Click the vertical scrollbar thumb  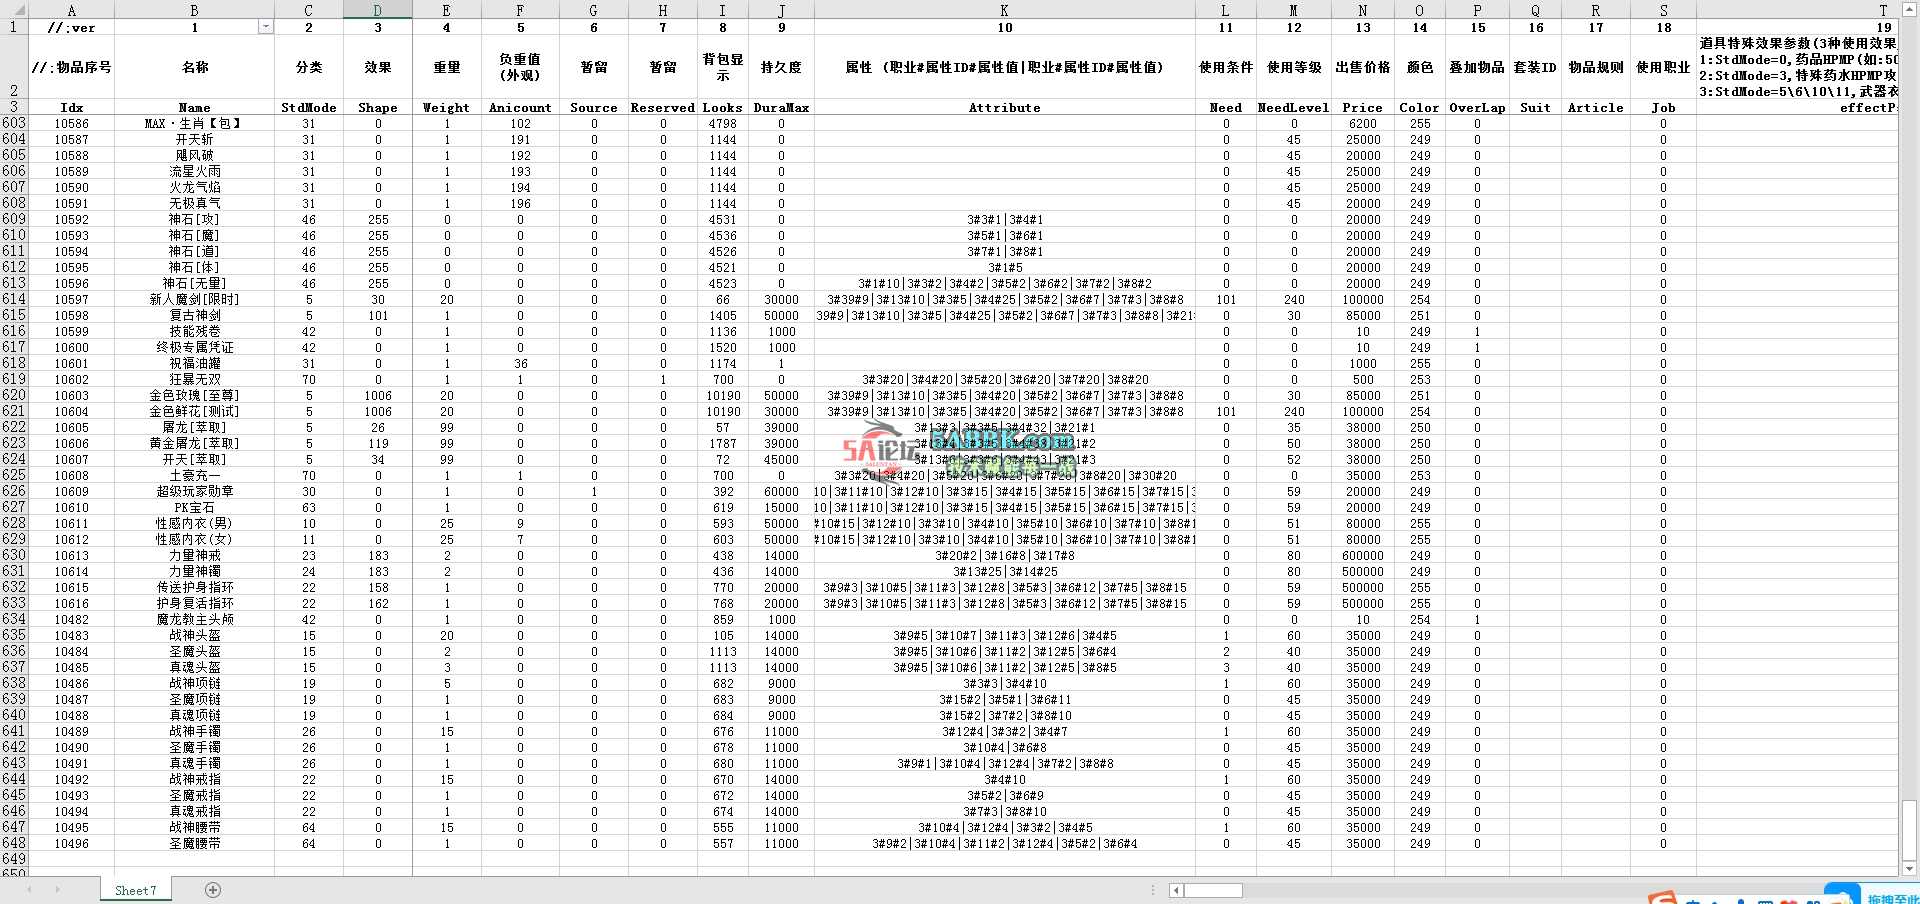(1909, 830)
